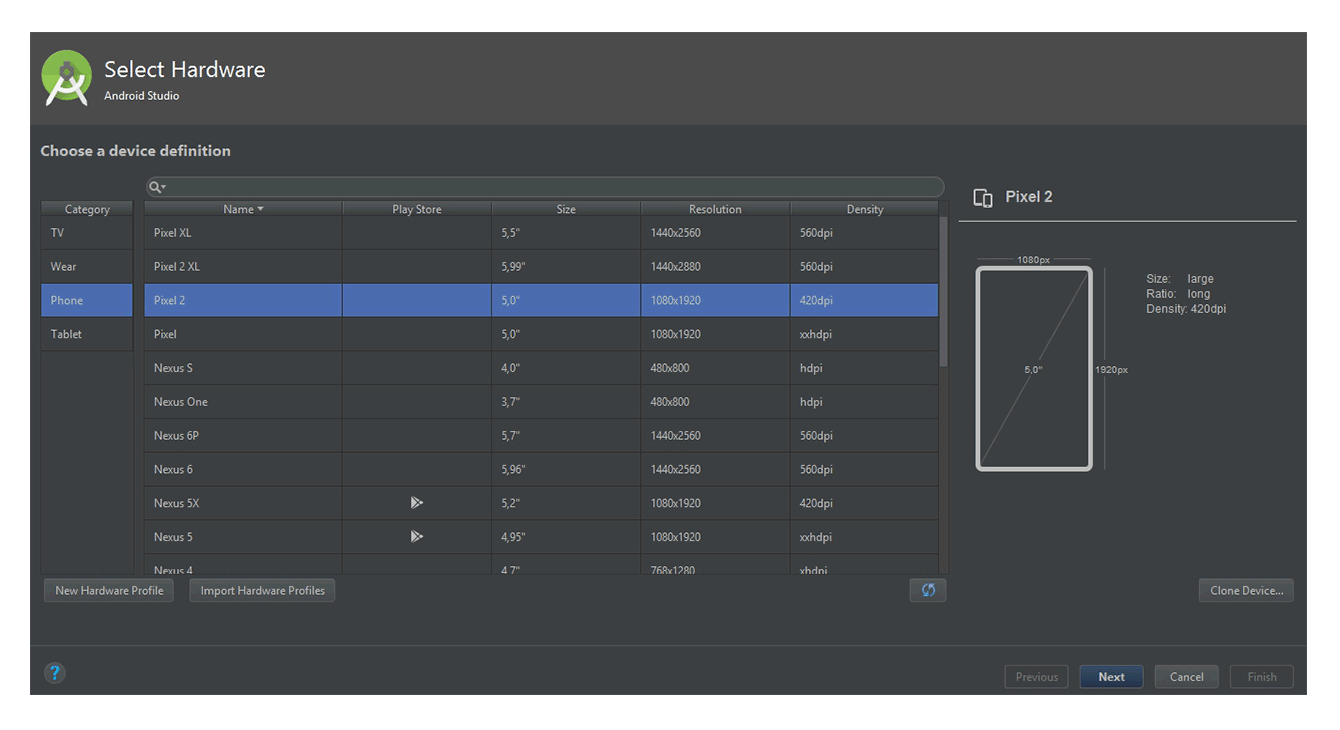Viewport: 1340px width, 730px height.
Task: Click the "Density: 420dpi" text in the preview panel
Action: tap(1186, 309)
